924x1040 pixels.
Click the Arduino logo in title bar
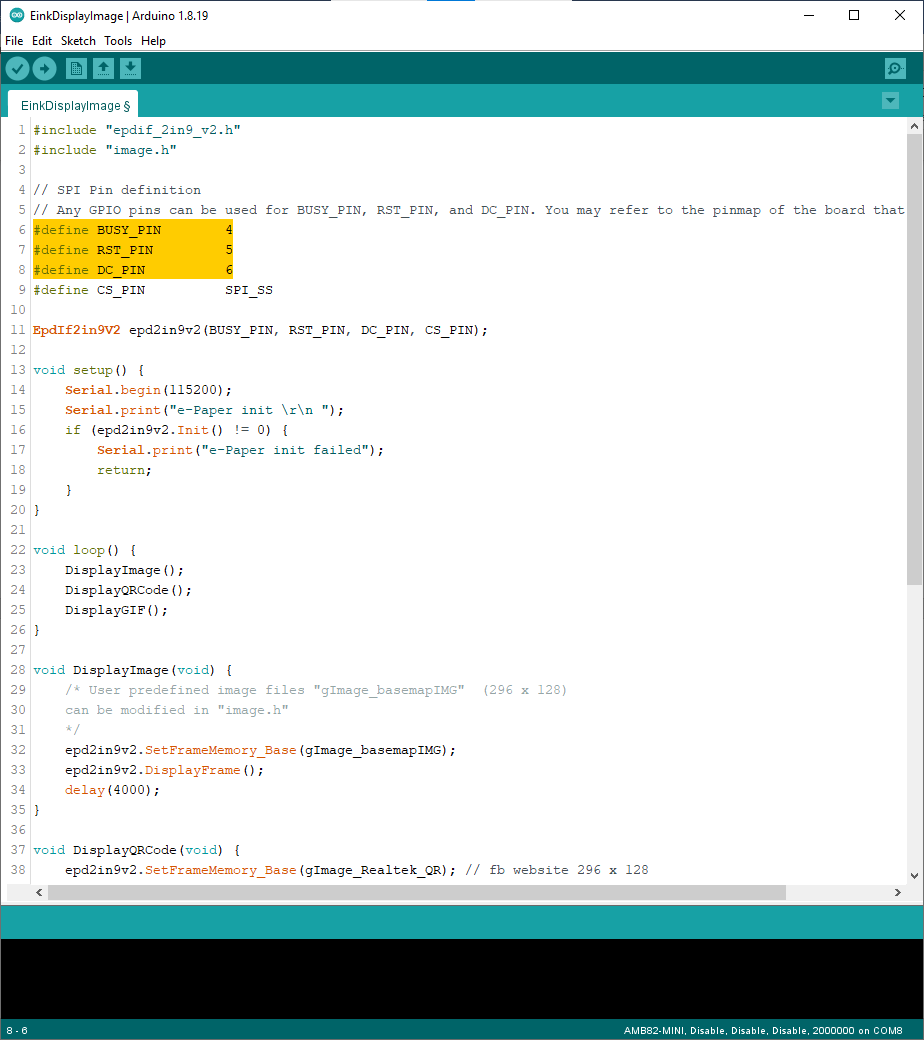[x=16, y=16]
